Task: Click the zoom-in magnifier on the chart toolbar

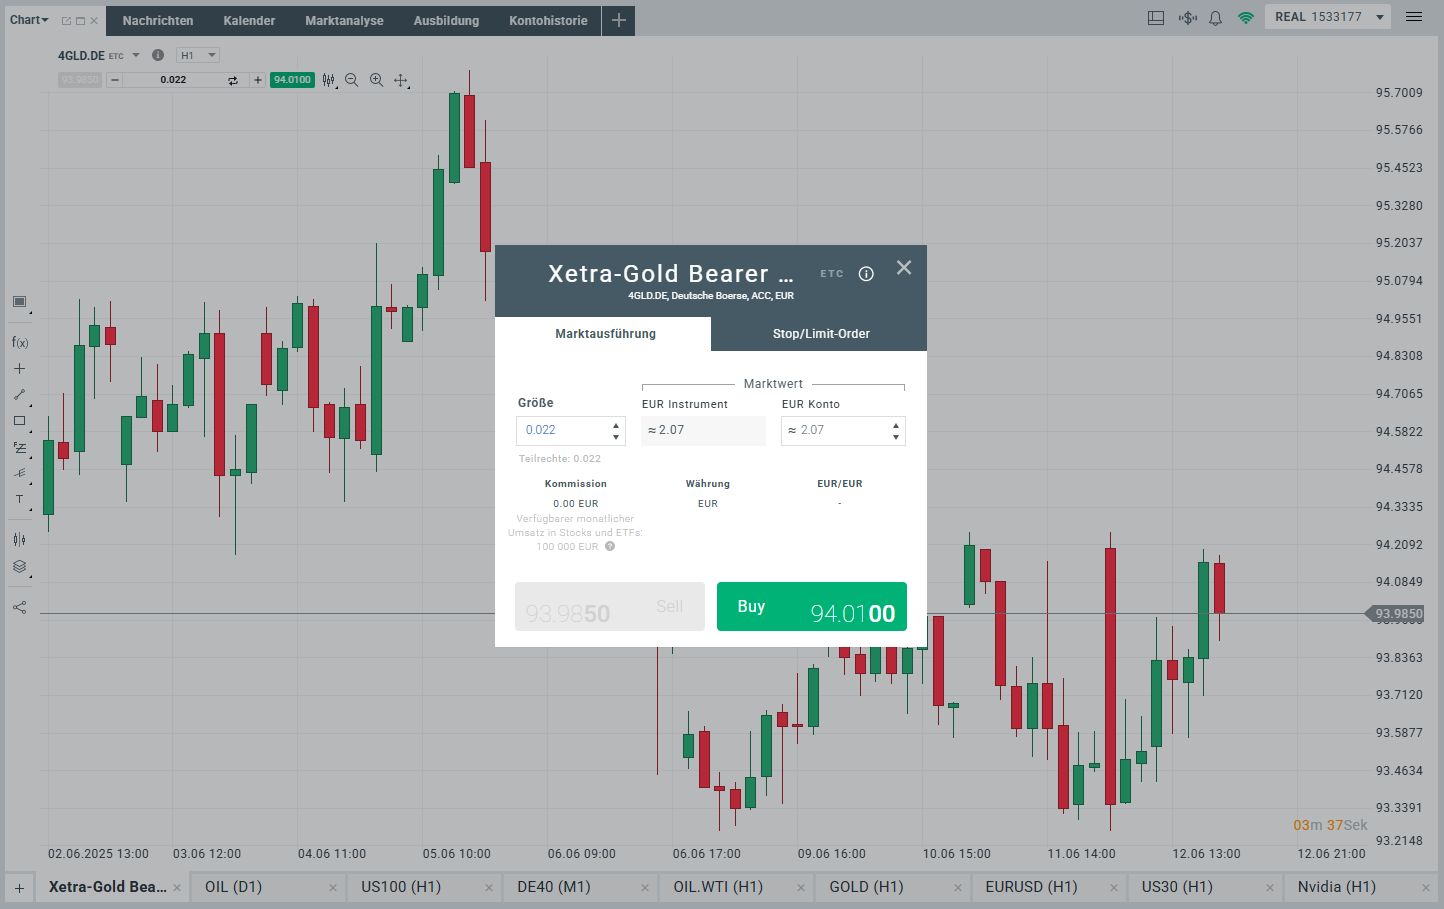Action: pos(376,80)
